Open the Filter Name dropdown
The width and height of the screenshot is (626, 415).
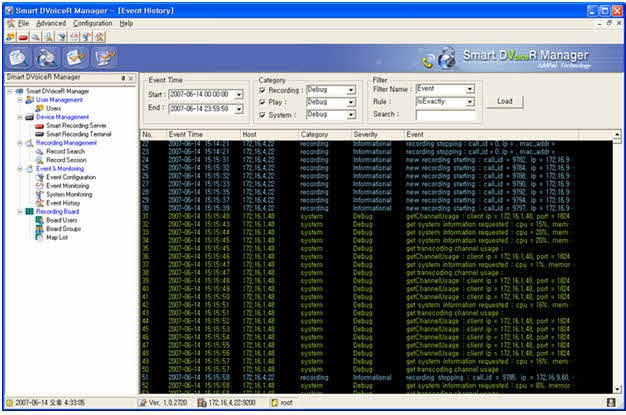pyautogui.click(x=469, y=89)
